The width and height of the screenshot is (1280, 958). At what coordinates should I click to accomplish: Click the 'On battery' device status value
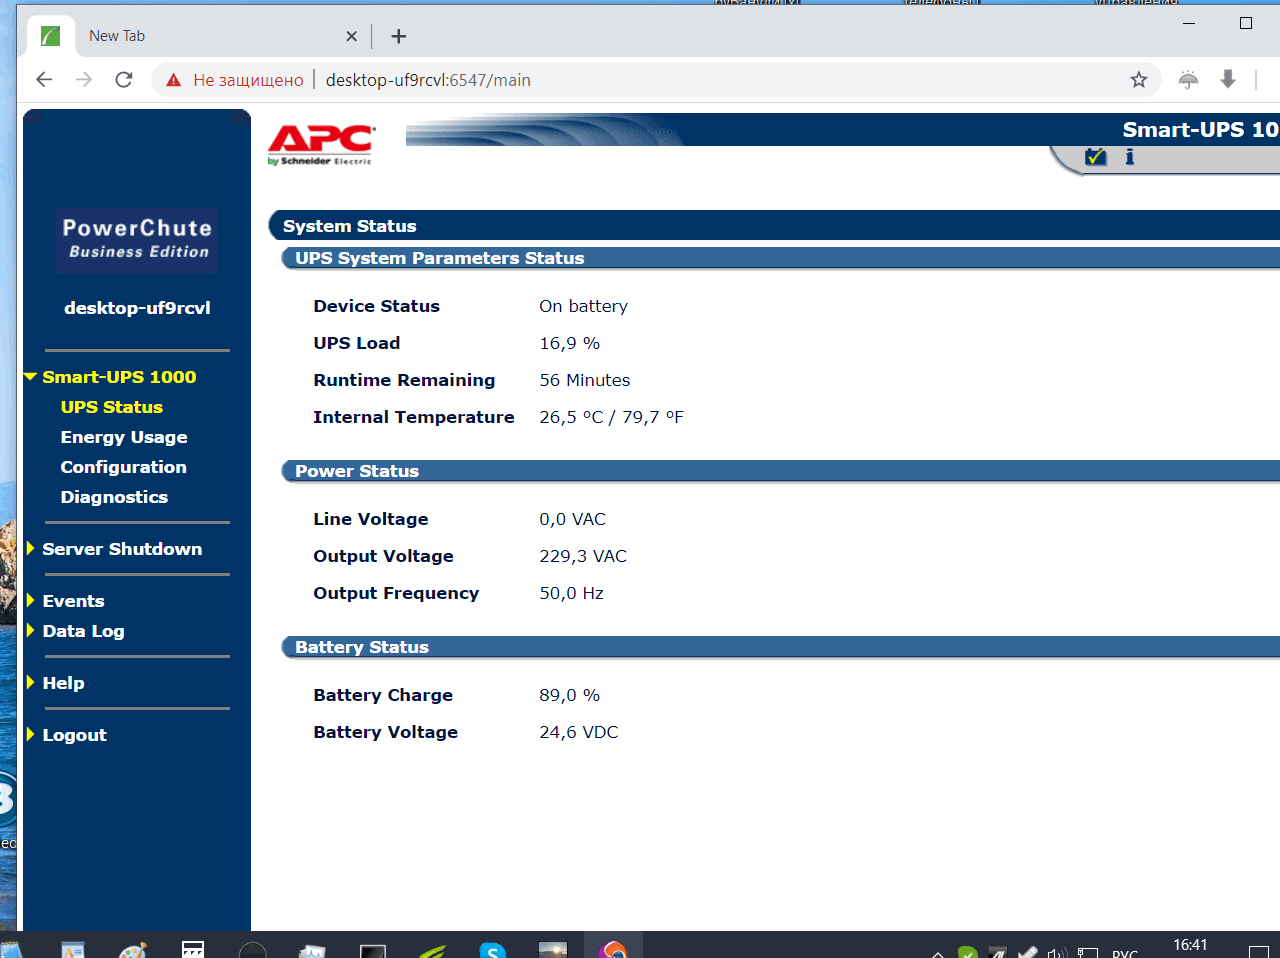[x=584, y=306]
